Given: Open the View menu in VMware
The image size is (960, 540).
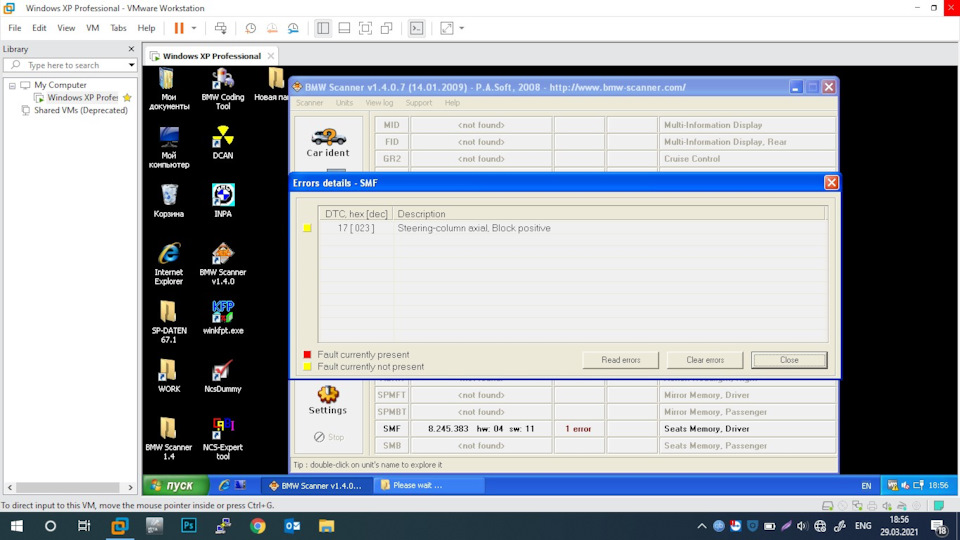Looking at the screenshot, I should tap(66, 28).
